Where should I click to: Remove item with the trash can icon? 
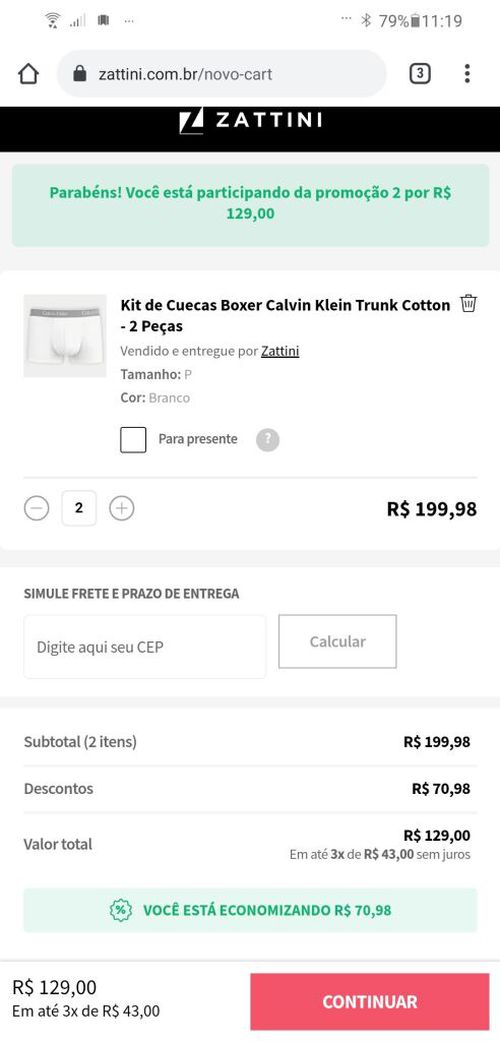[469, 303]
